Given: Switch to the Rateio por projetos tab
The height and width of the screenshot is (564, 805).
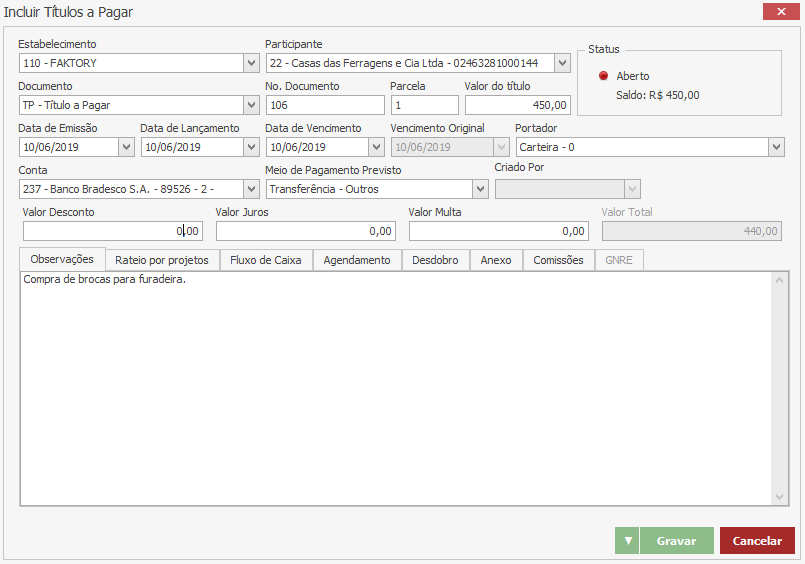Looking at the screenshot, I should pyautogui.click(x=162, y=260).
